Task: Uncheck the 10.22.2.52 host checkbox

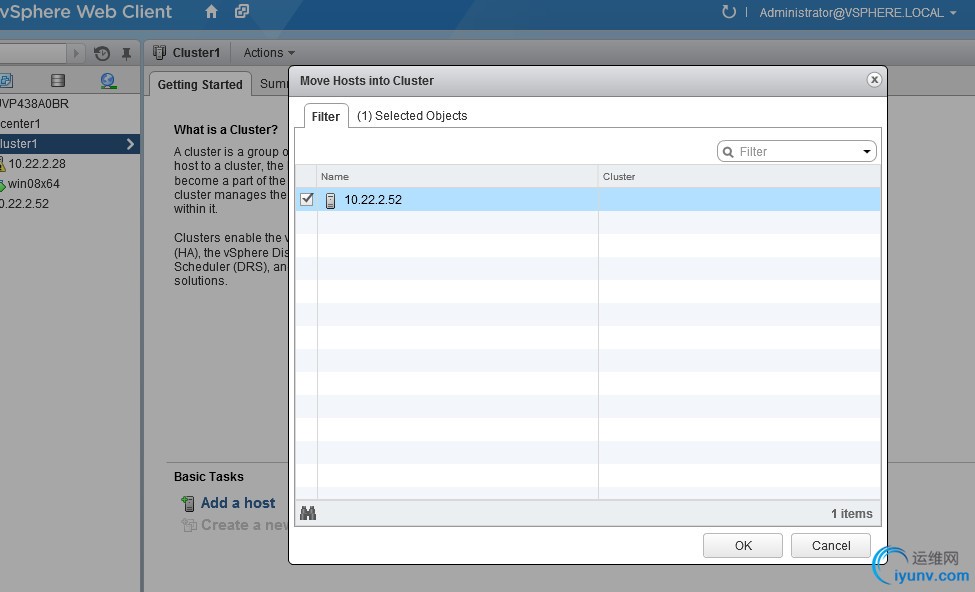Action: (307, 199)
